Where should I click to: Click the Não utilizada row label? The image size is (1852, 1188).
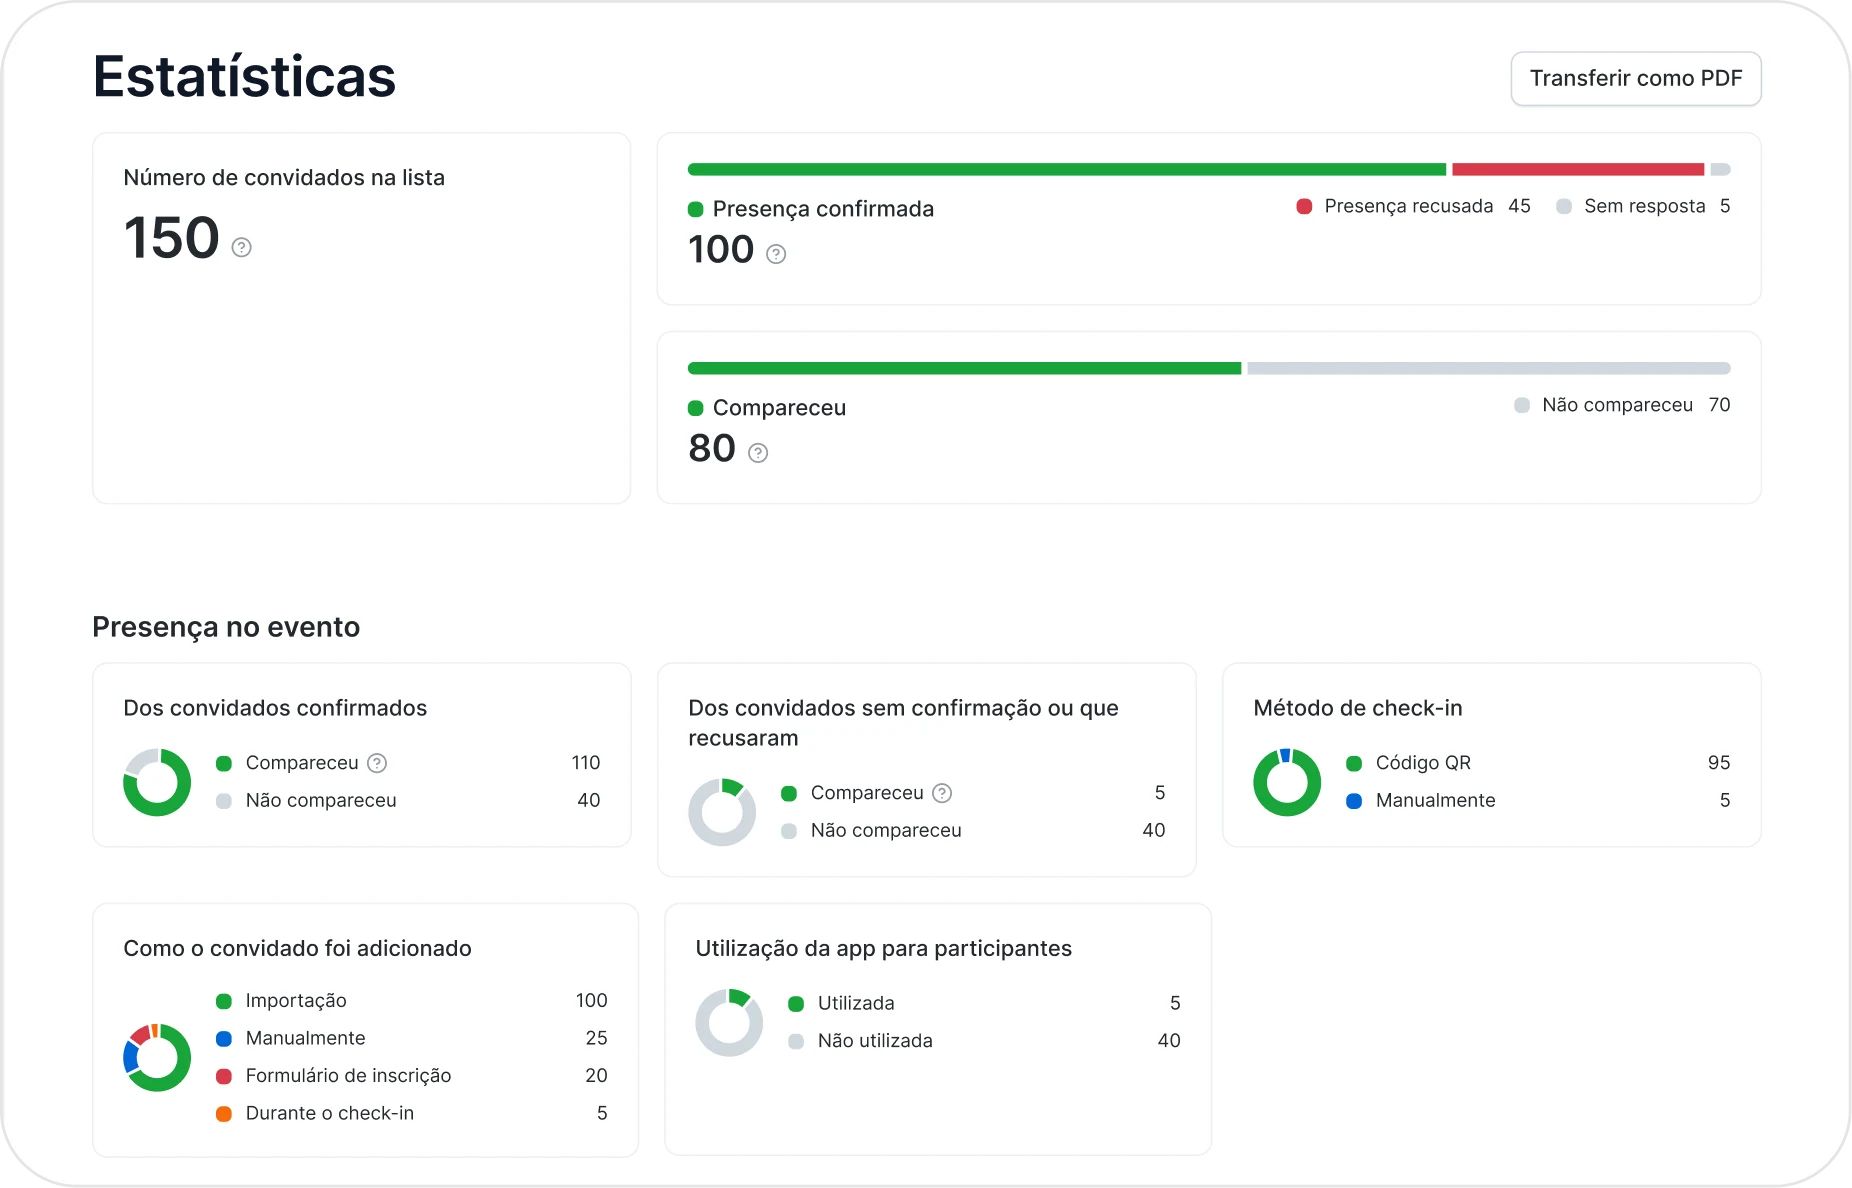875,1041
